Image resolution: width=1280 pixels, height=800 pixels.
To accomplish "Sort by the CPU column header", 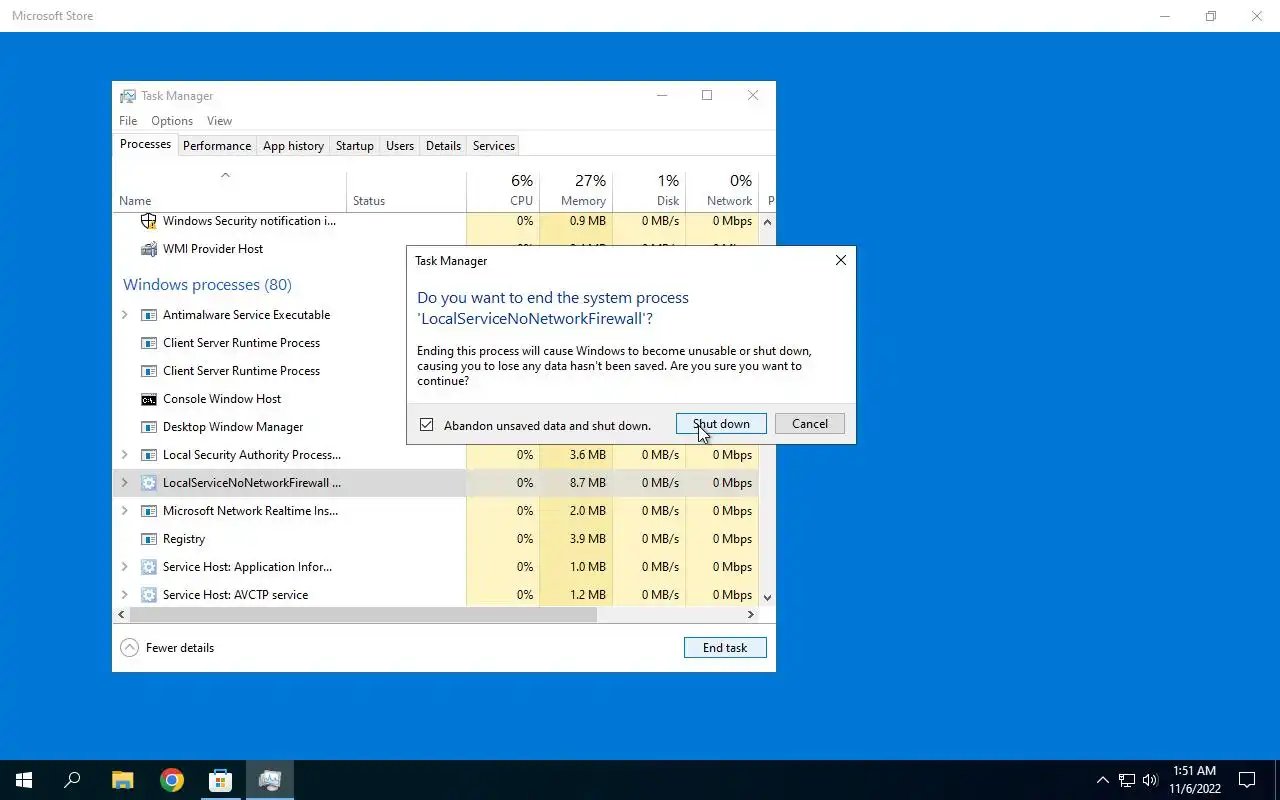I will click(503, 191).
